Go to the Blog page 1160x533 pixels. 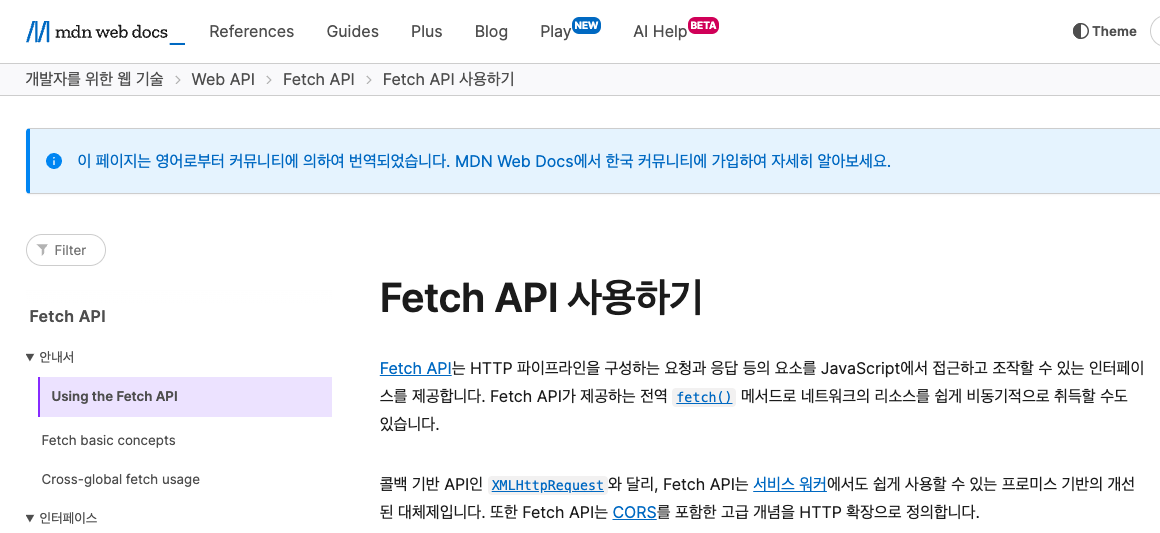pyautogui.click(x=491, y=31)
